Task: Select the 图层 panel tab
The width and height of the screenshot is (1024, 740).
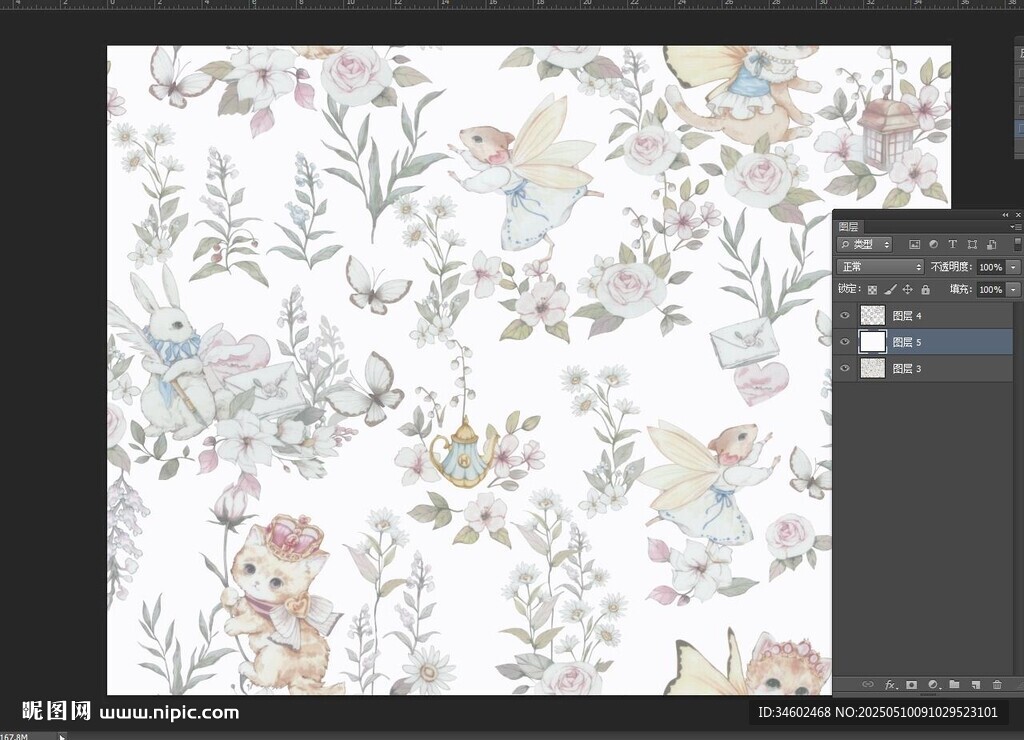Action: pos(848,227)
